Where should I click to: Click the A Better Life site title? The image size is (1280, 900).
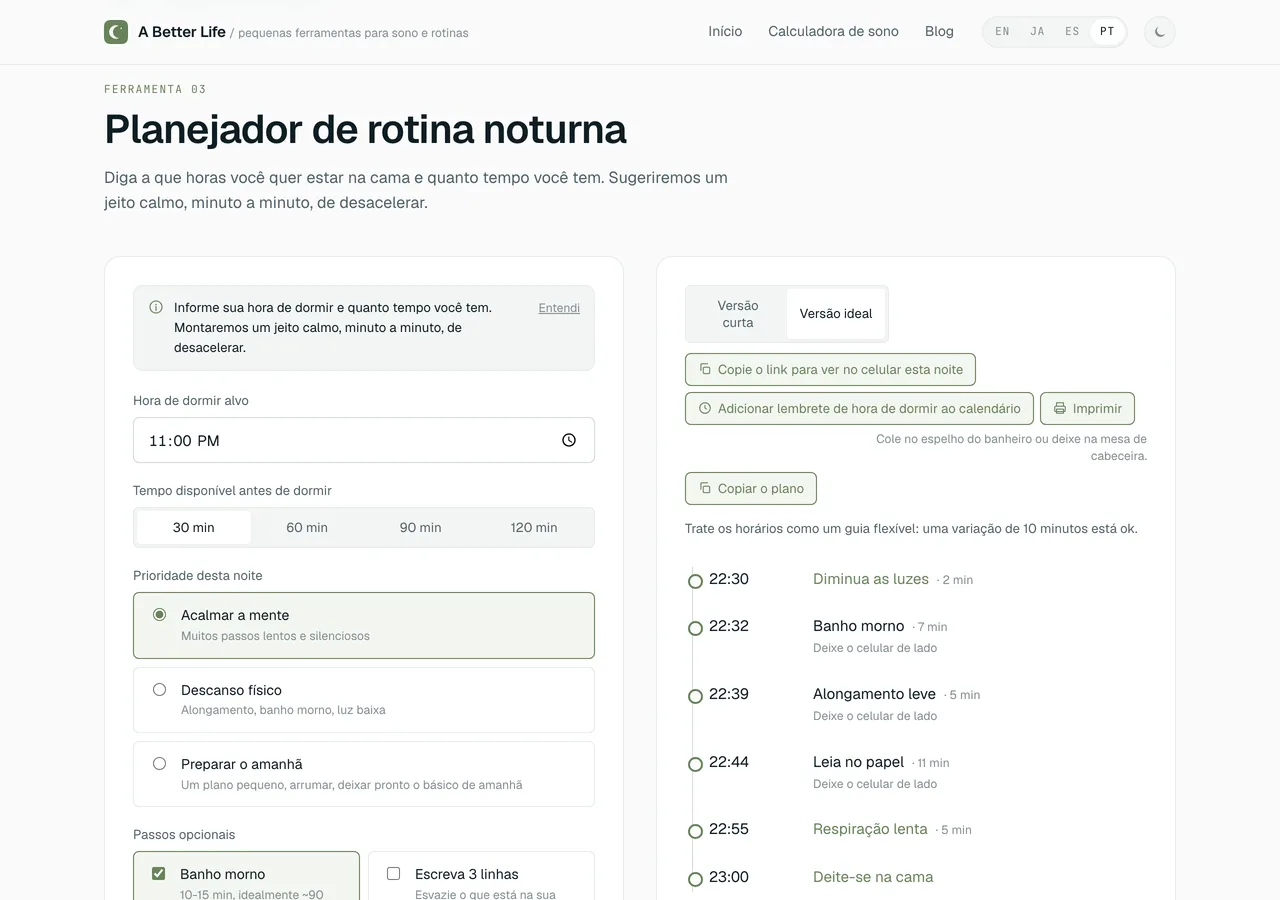pos(182,32)
